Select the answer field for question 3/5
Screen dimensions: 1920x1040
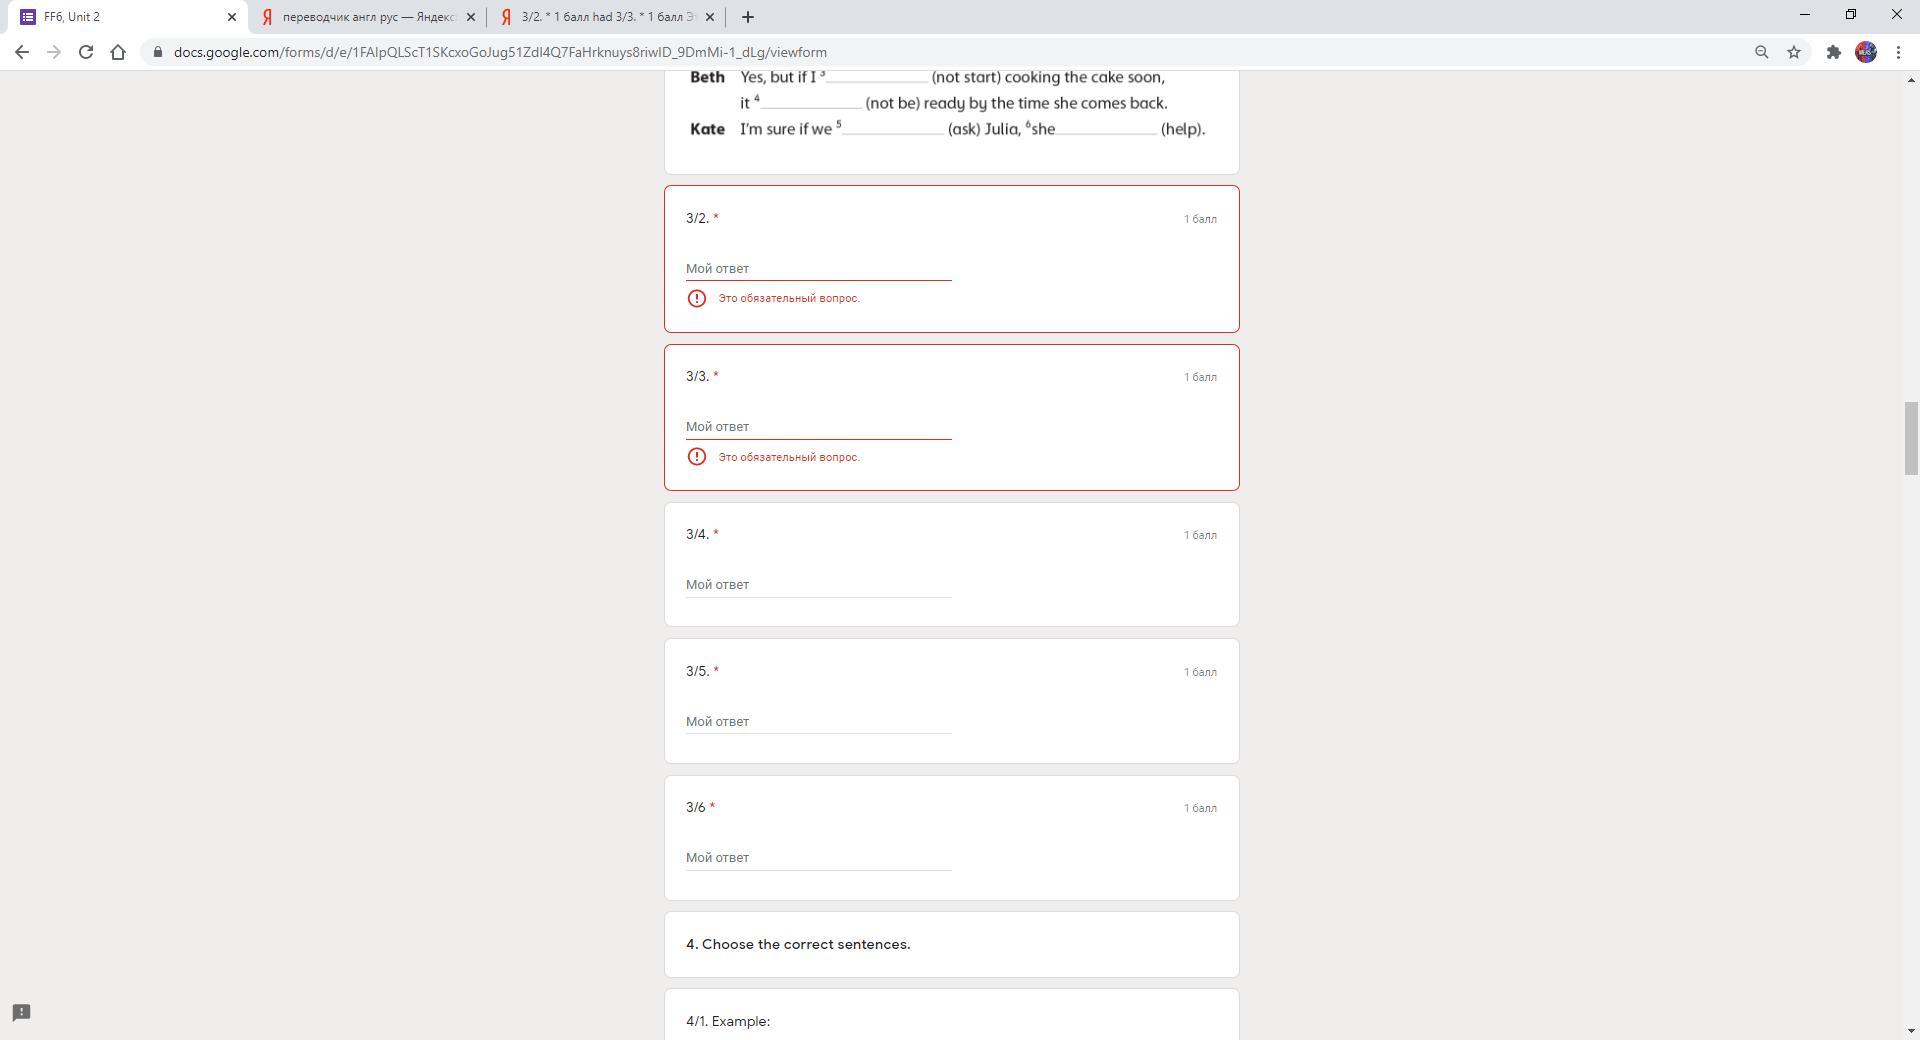818,722
